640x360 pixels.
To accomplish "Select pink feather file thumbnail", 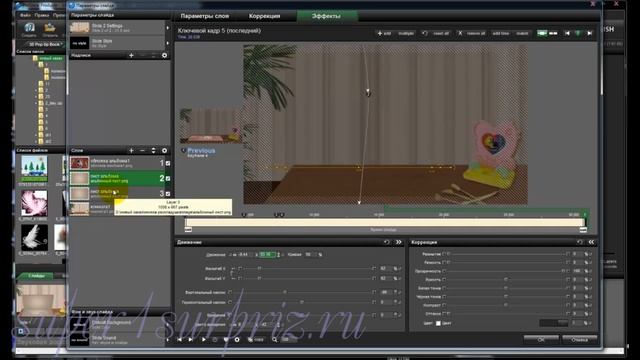I will tap(34, 203).
